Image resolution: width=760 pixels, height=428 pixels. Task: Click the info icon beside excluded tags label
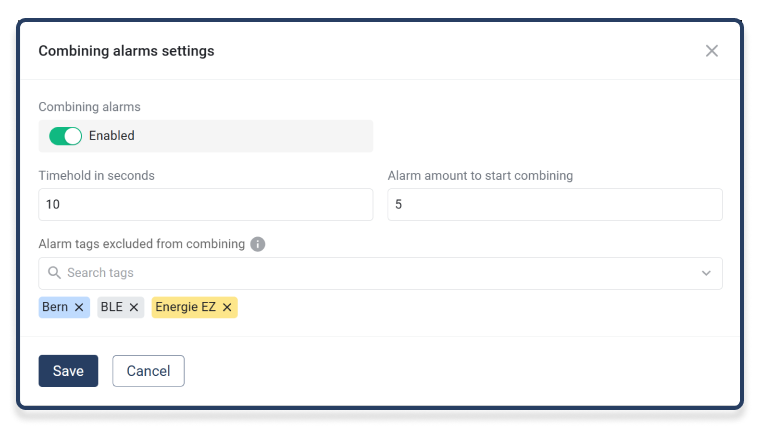pyautogui.click(x=258, y=244)
